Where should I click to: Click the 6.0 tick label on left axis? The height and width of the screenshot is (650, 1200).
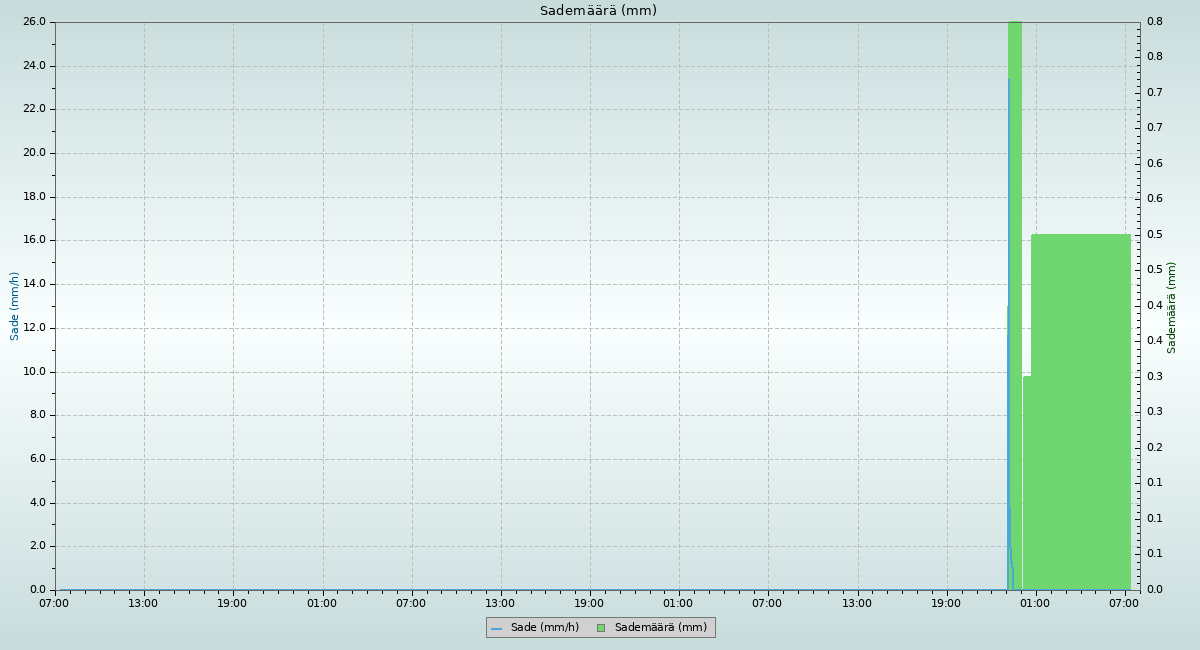(x=38, y=459)
